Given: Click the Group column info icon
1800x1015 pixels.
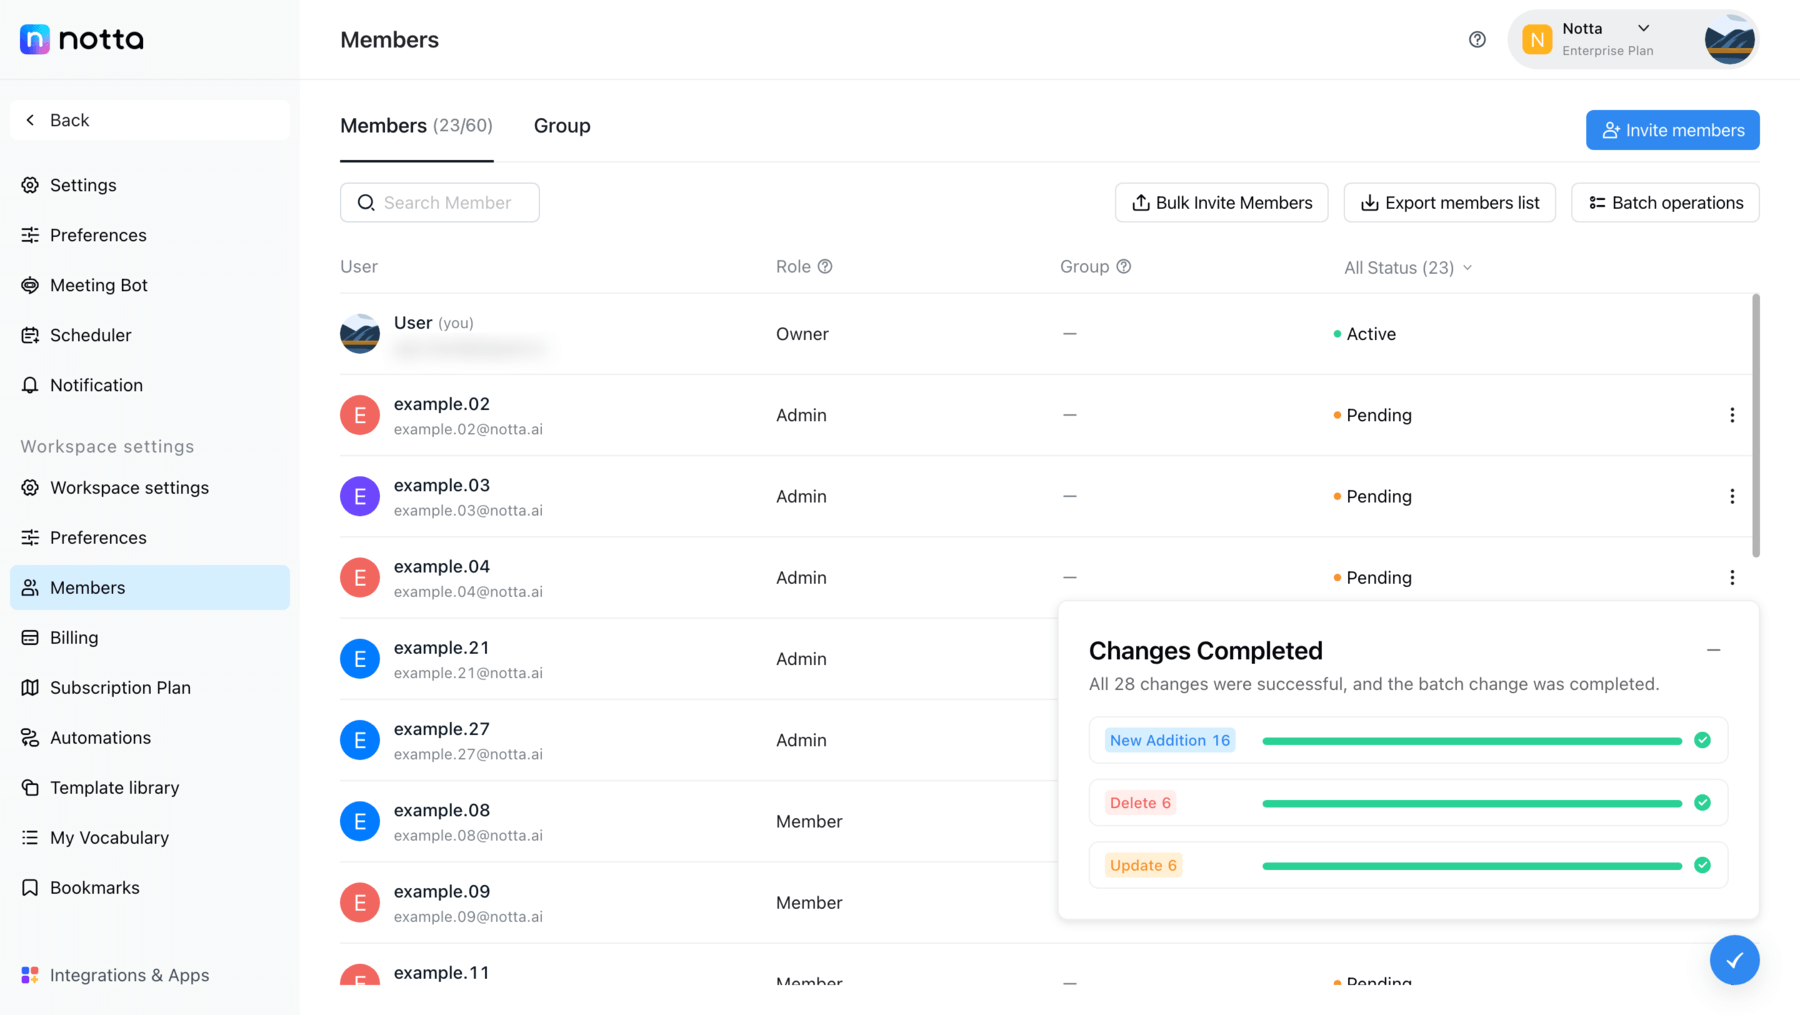Looking at the screenshot, I should 1124,266.
